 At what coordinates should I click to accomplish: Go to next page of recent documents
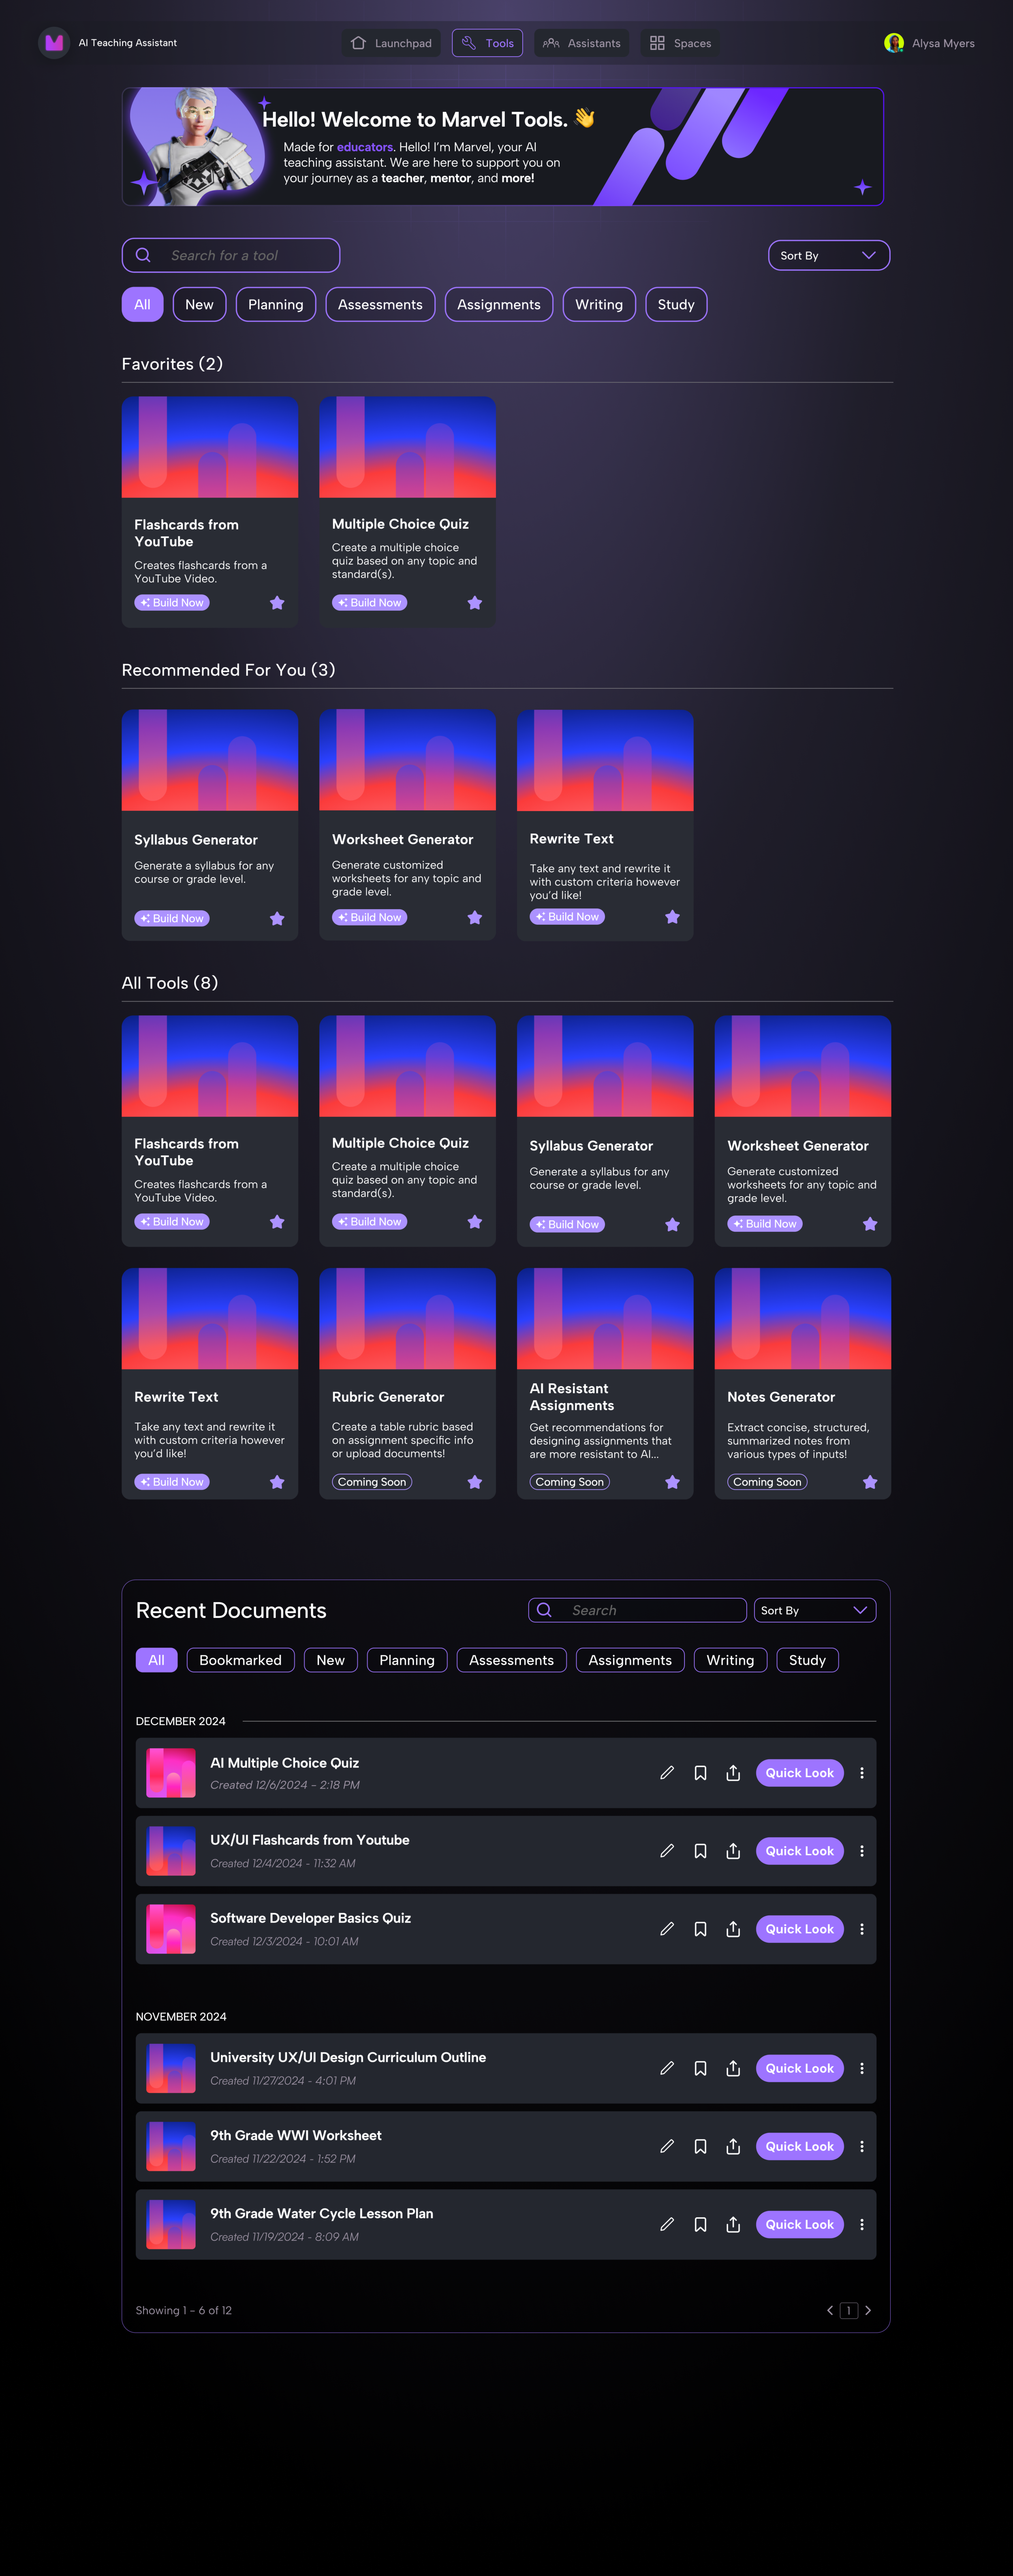[x=867, y=2310]
